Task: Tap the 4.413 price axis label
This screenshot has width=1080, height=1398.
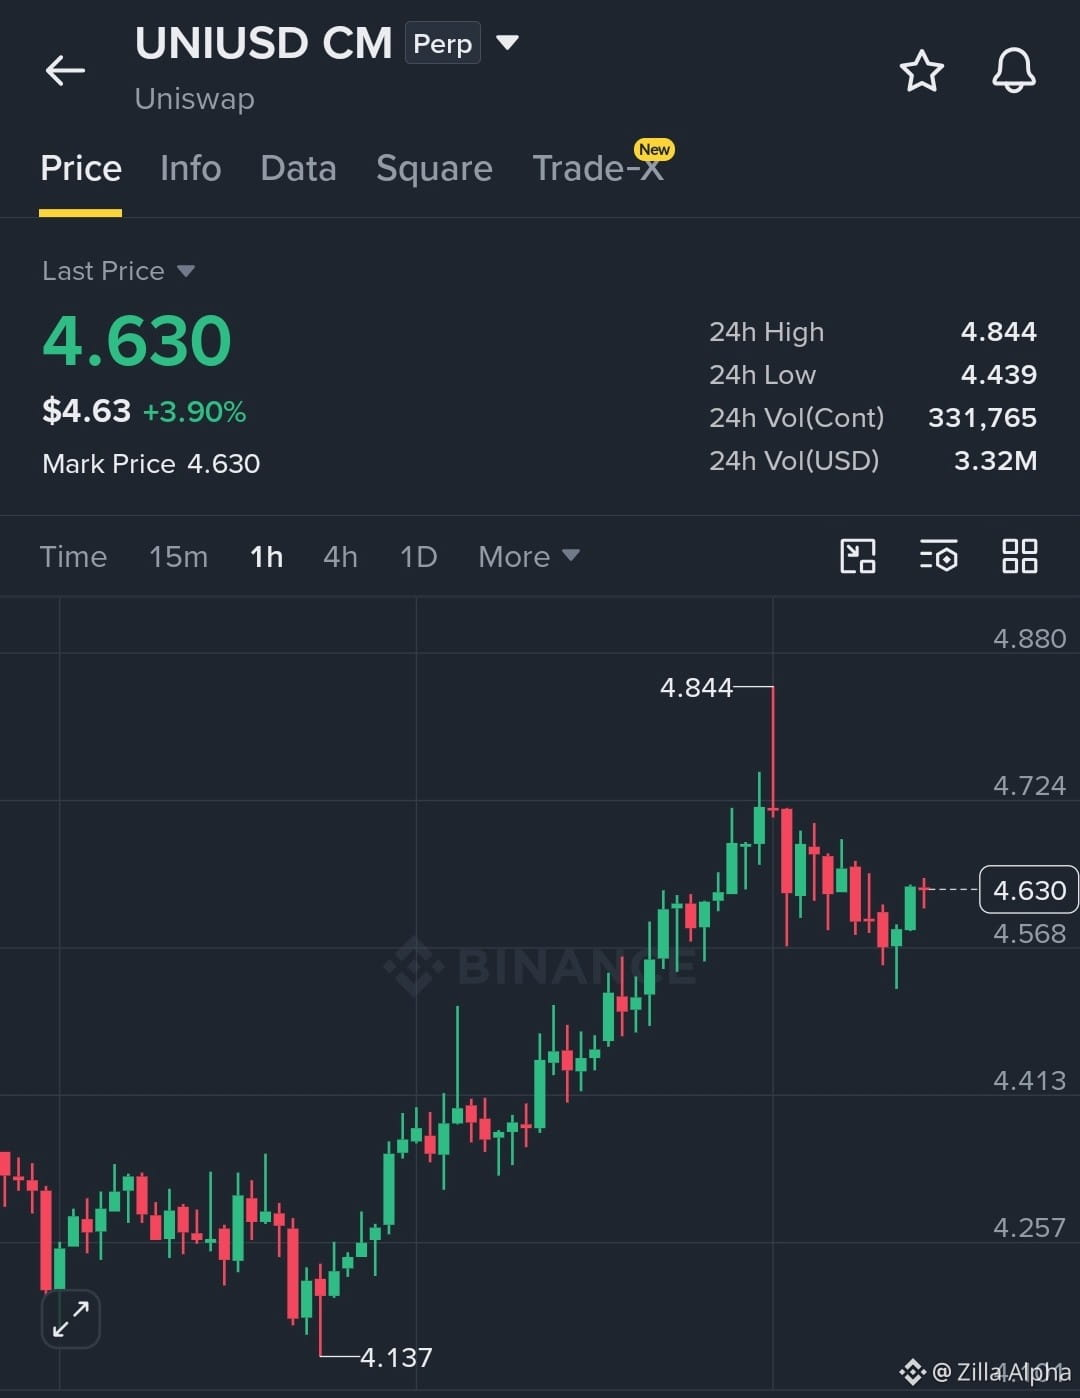Action: 1029,1081
